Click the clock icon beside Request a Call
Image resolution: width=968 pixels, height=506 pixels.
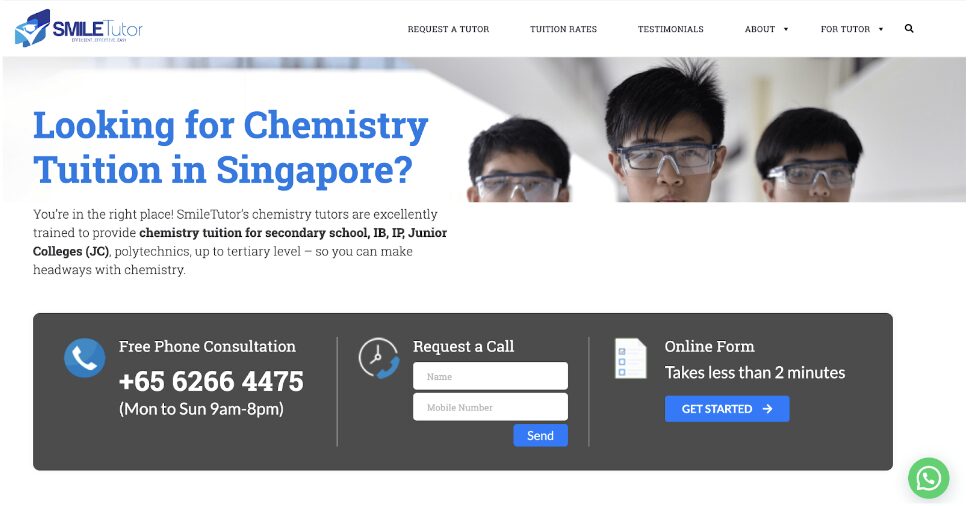[379, 358]
